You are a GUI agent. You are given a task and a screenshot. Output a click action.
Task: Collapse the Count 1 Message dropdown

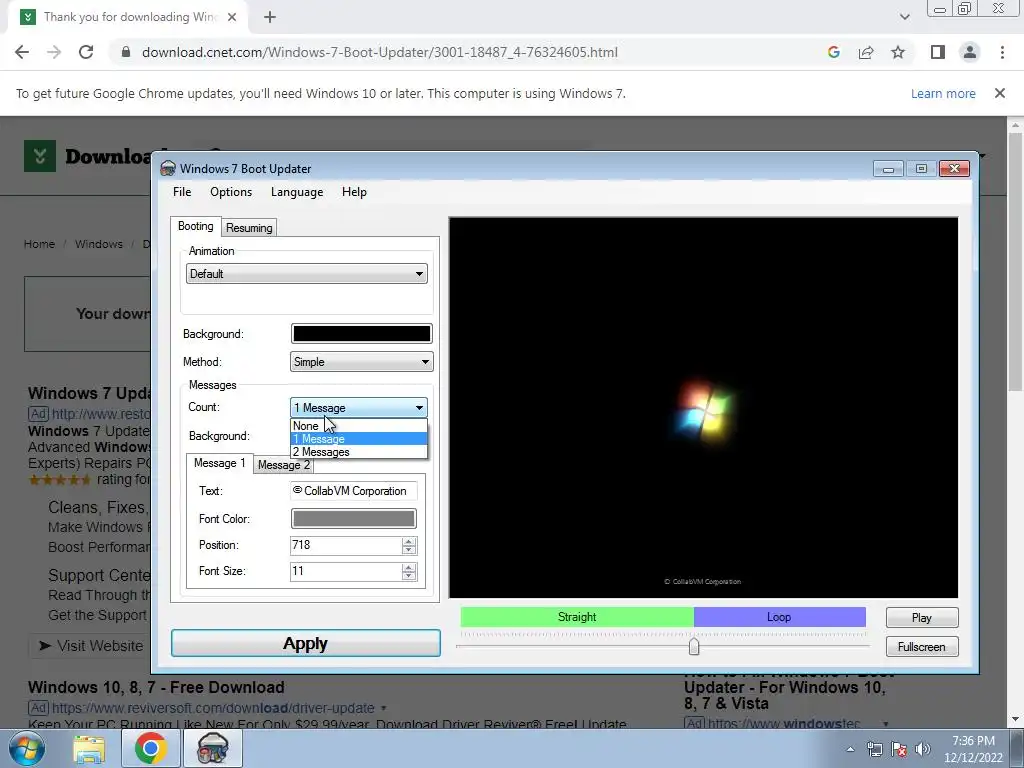359,408
